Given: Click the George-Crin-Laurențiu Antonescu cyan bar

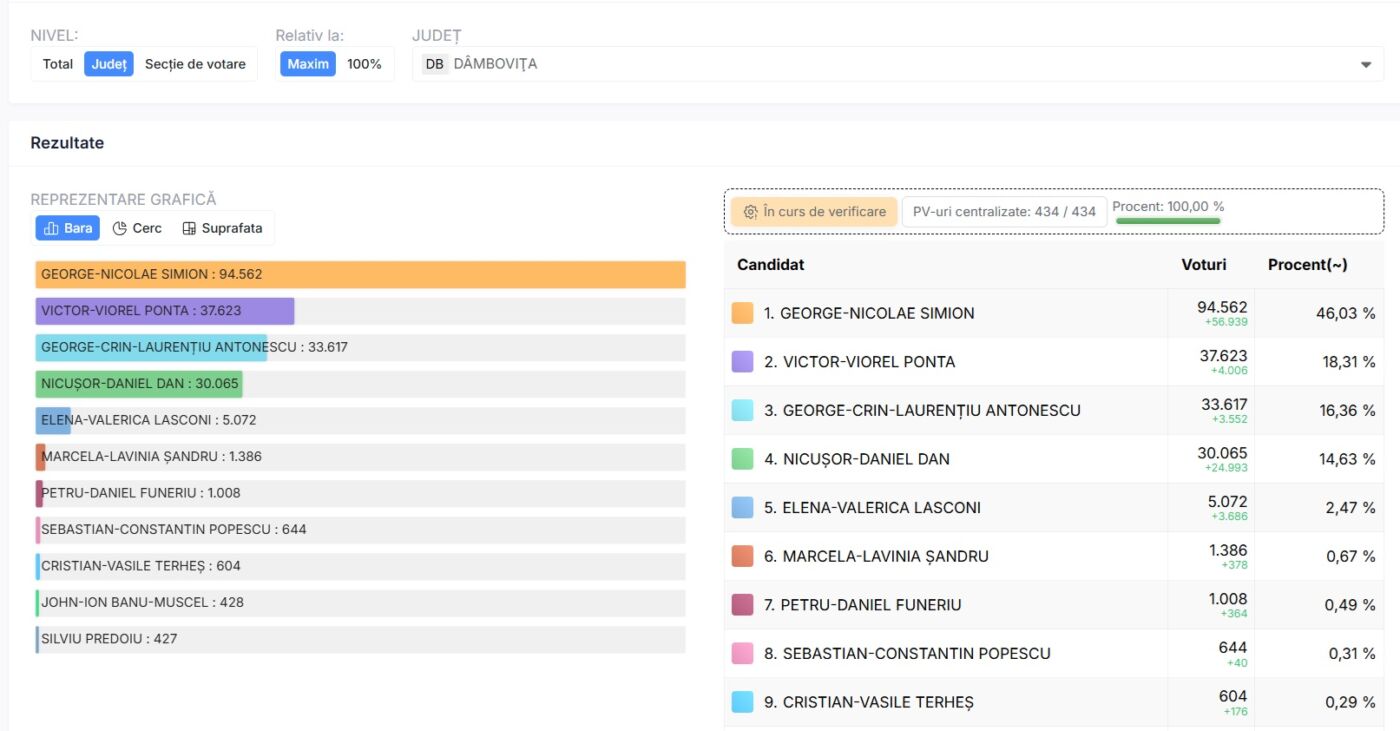Looking at the screenshot, I should pyautogui.click(x=151, y=347).
